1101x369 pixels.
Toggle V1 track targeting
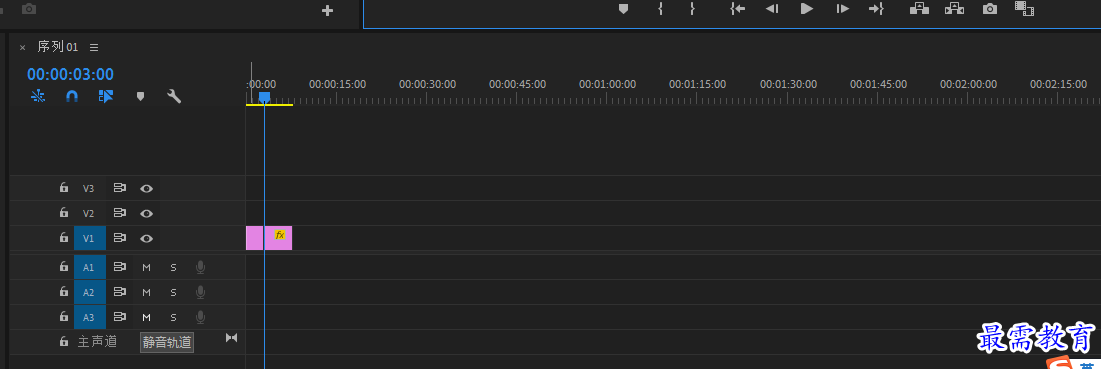point(90,238)
